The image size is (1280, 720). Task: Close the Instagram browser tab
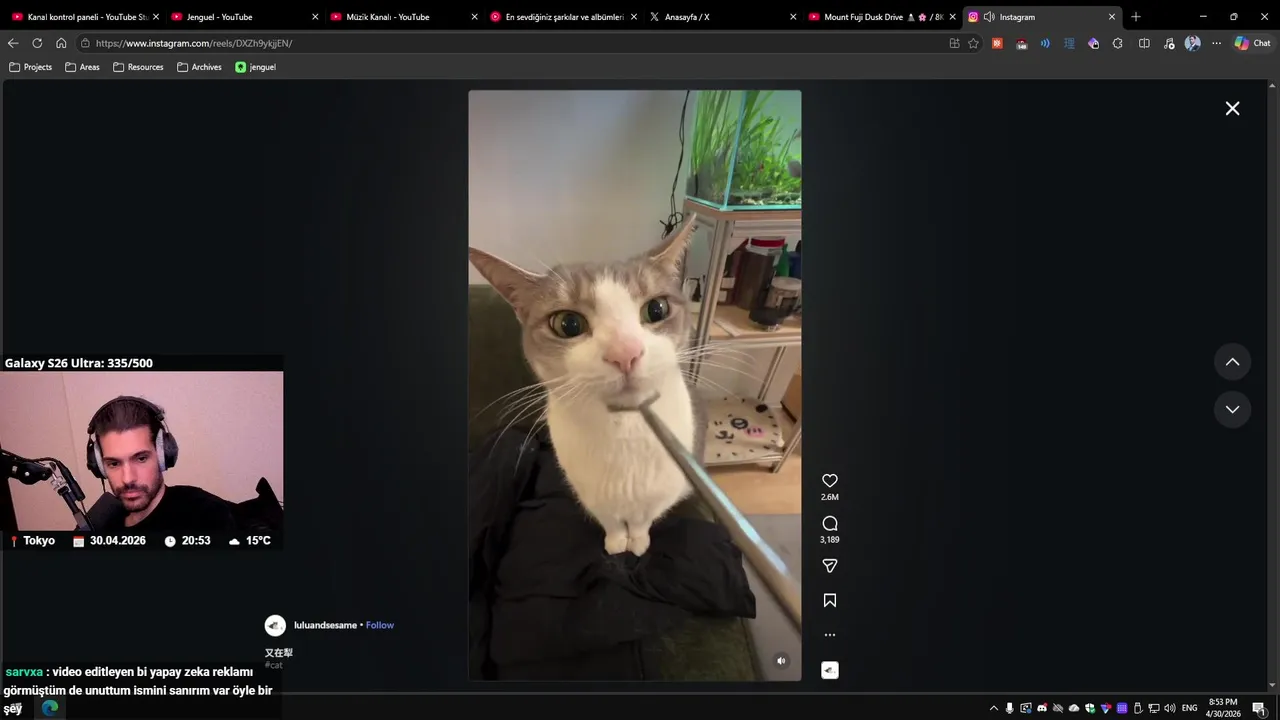1111,17
